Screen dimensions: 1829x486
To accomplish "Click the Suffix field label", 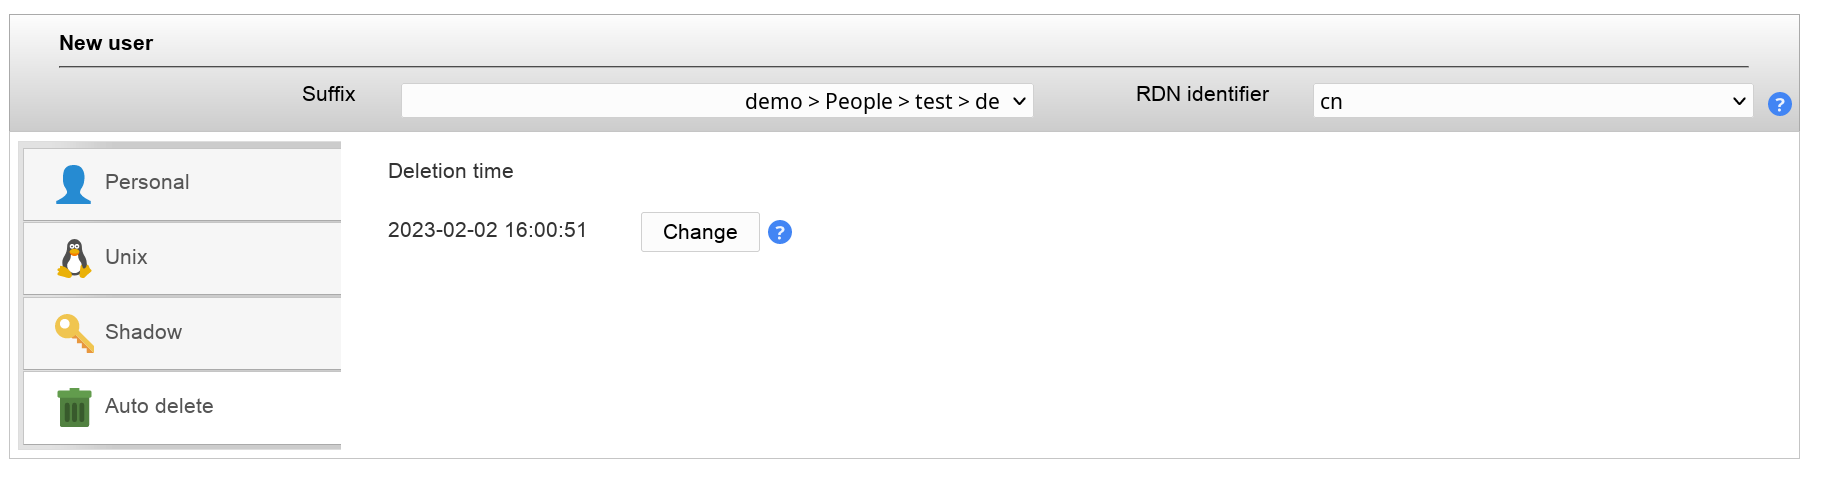I will point(328,94).
